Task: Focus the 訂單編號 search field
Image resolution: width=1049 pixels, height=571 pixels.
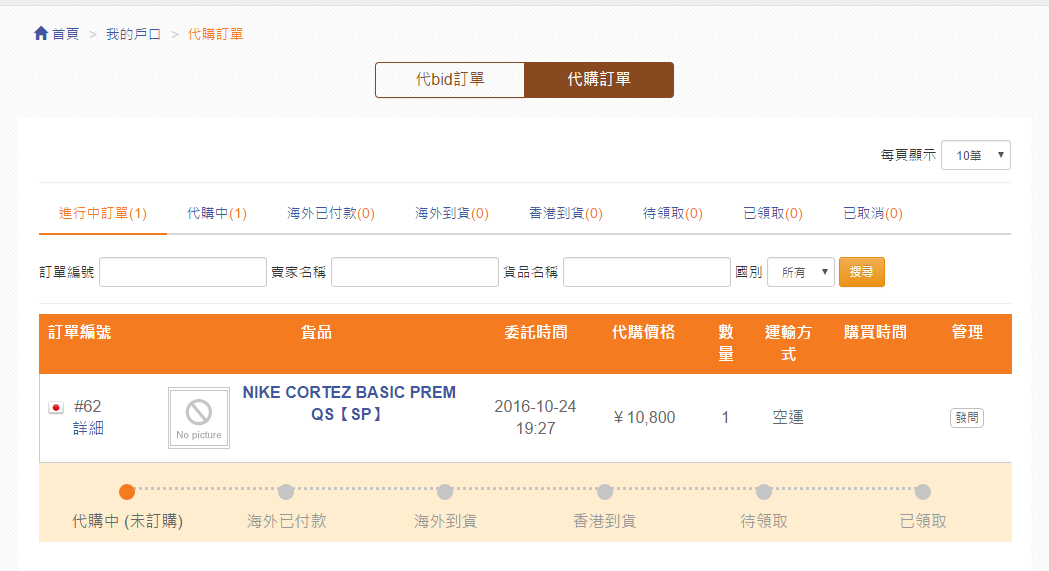Action: (x=183, y=272)
